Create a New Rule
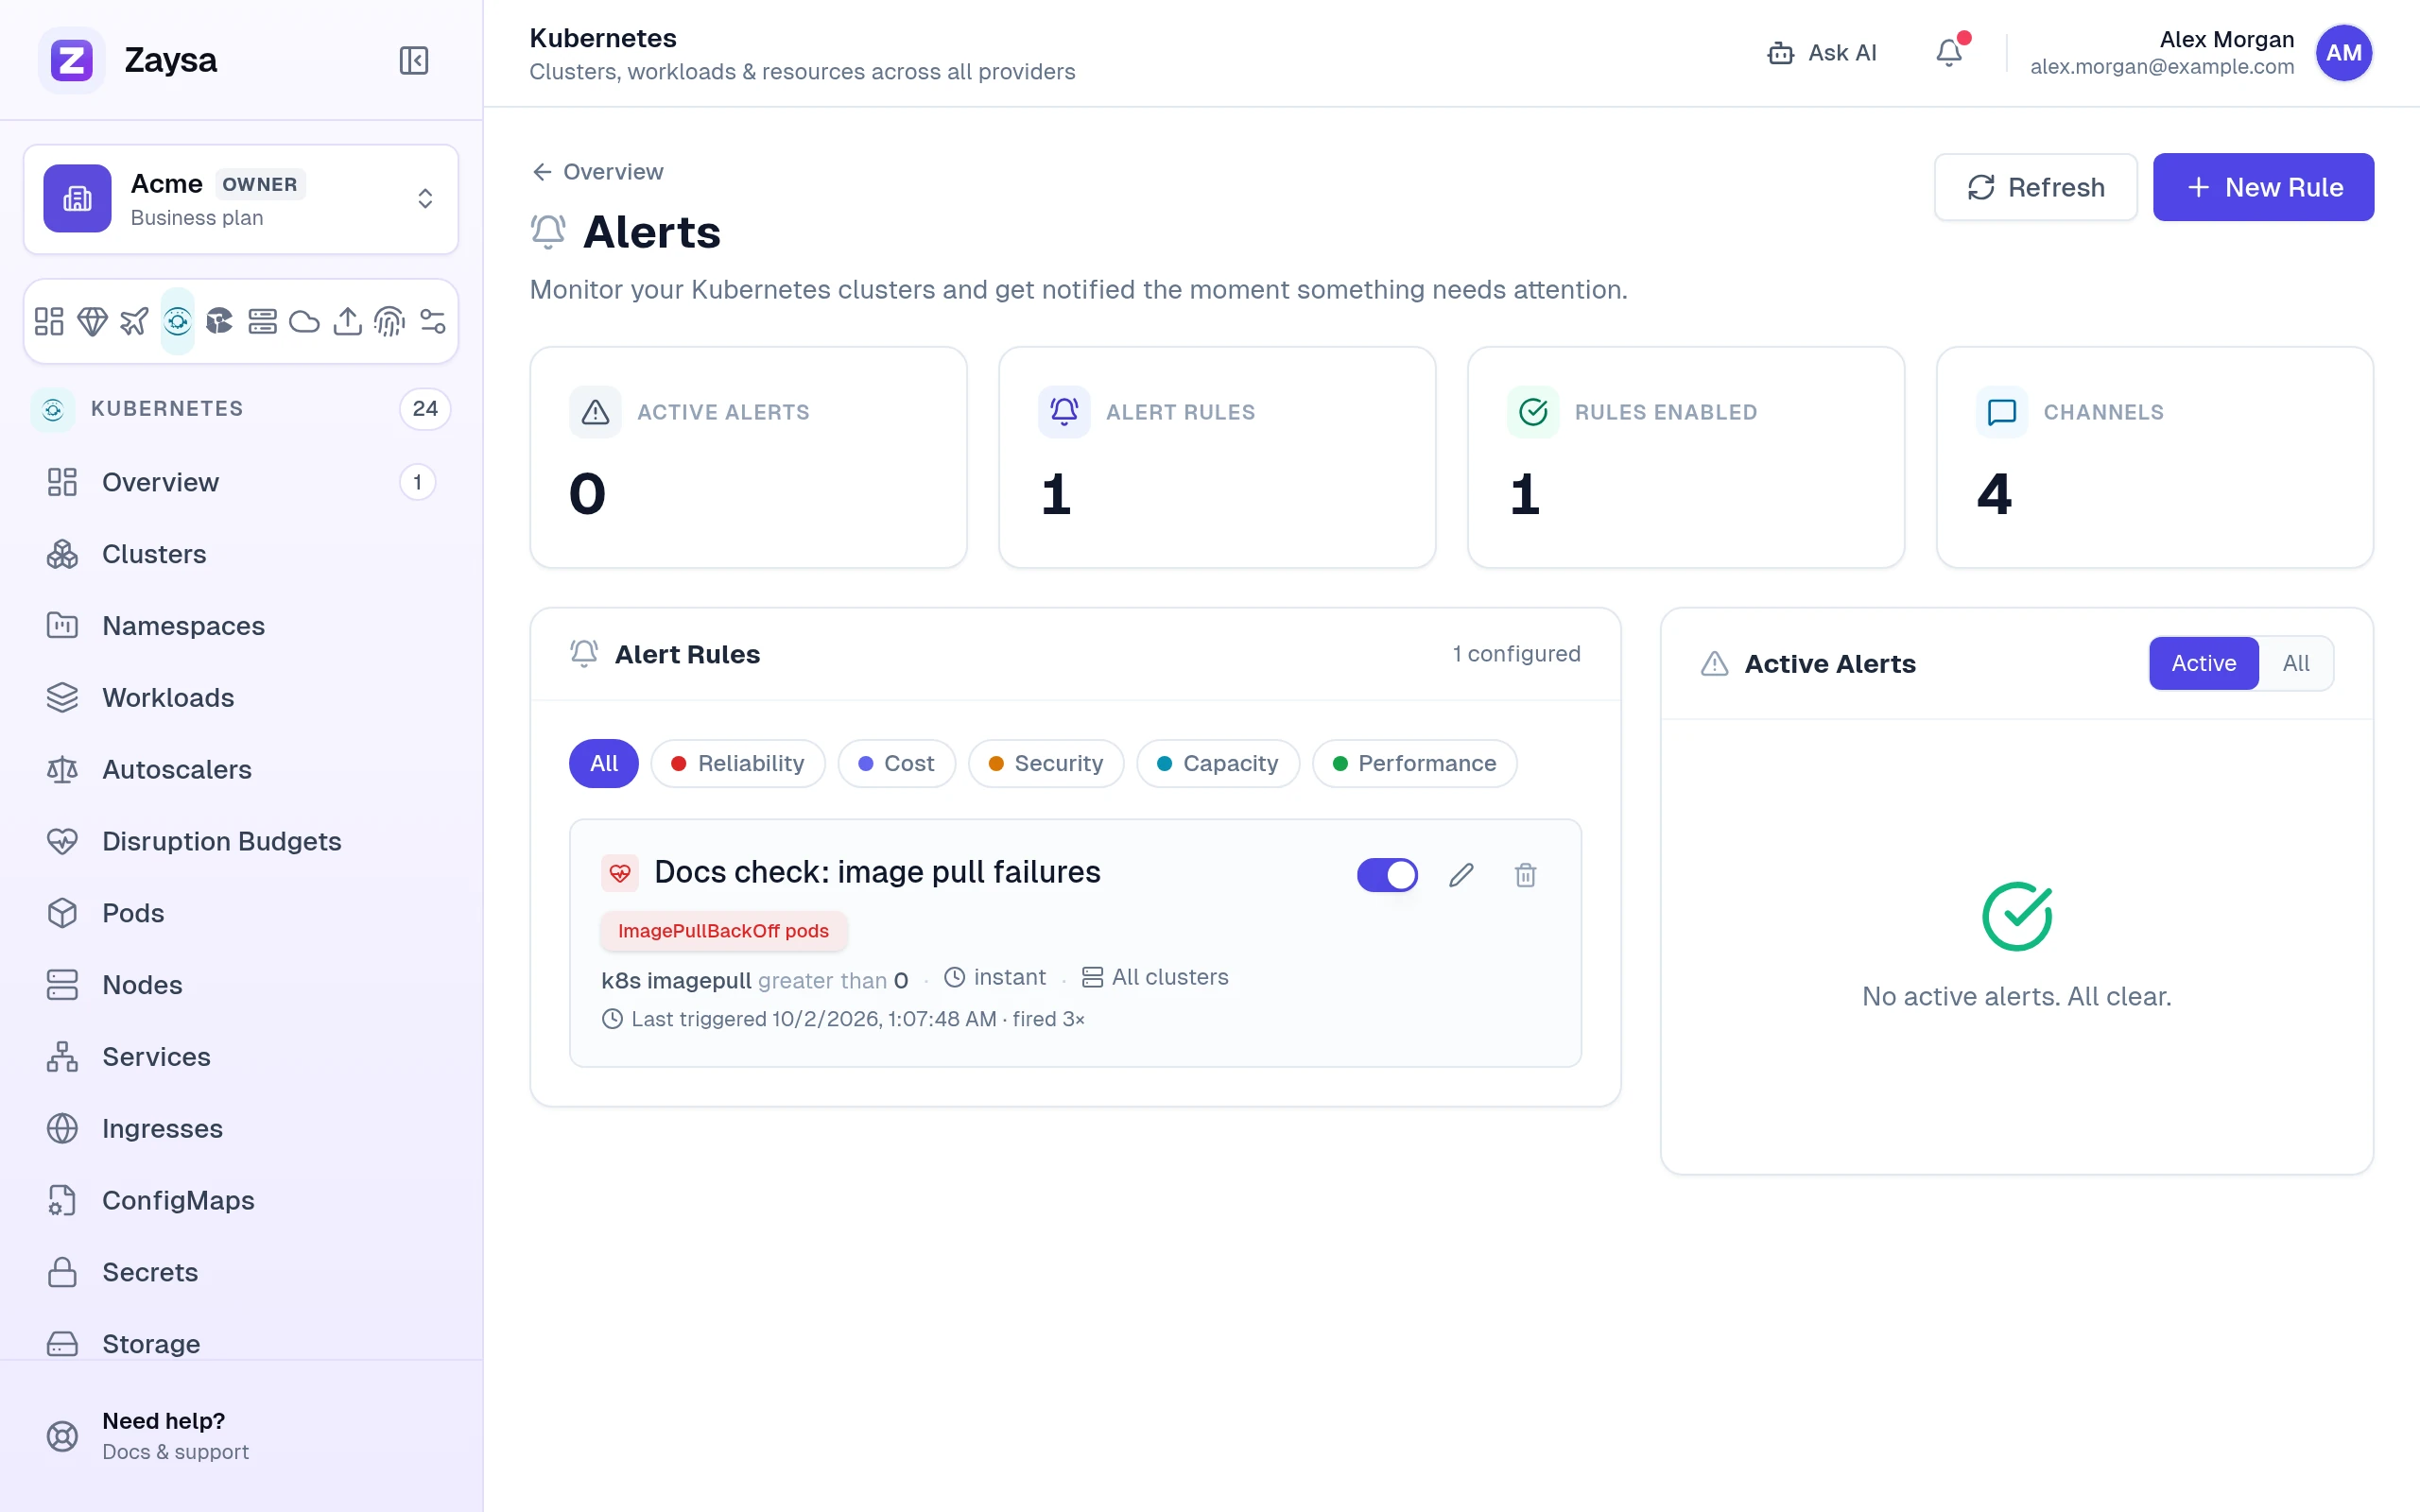Image resolution: width=2420 pixels, height=1512 pixels. (x=2263, y=187)
